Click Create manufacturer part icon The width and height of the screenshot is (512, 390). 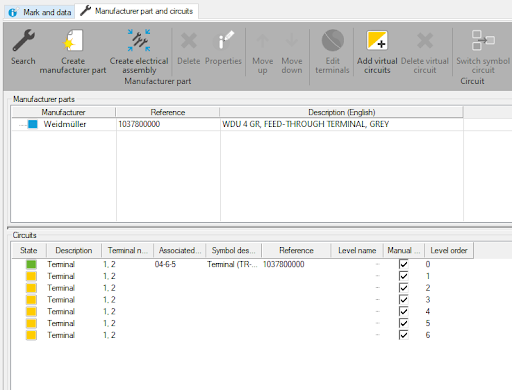(x=73, y=40)
